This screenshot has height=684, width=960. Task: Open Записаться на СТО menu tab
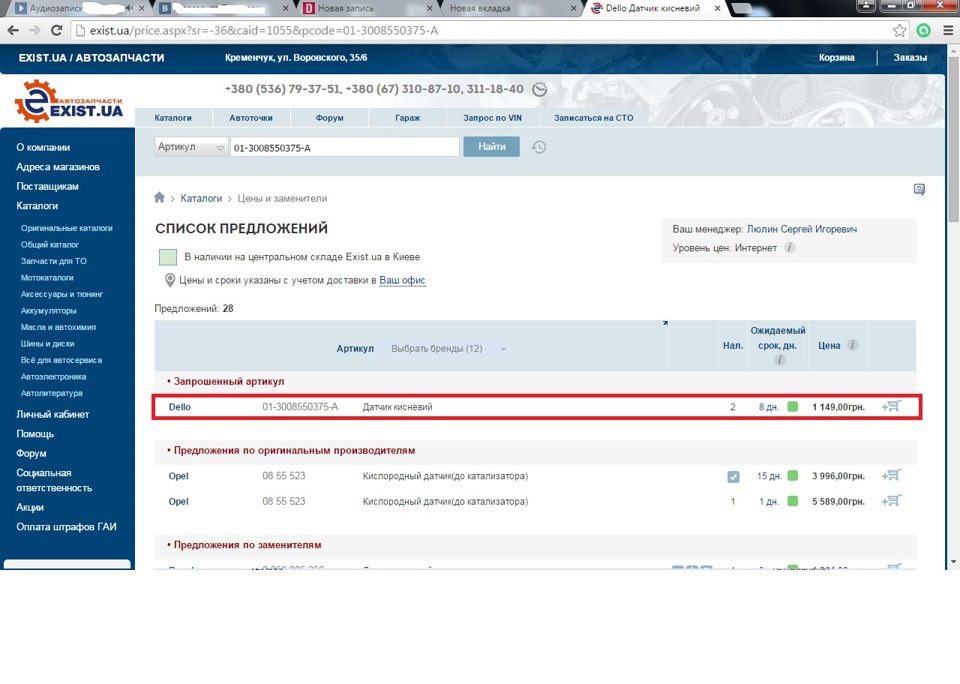(593, 118)
